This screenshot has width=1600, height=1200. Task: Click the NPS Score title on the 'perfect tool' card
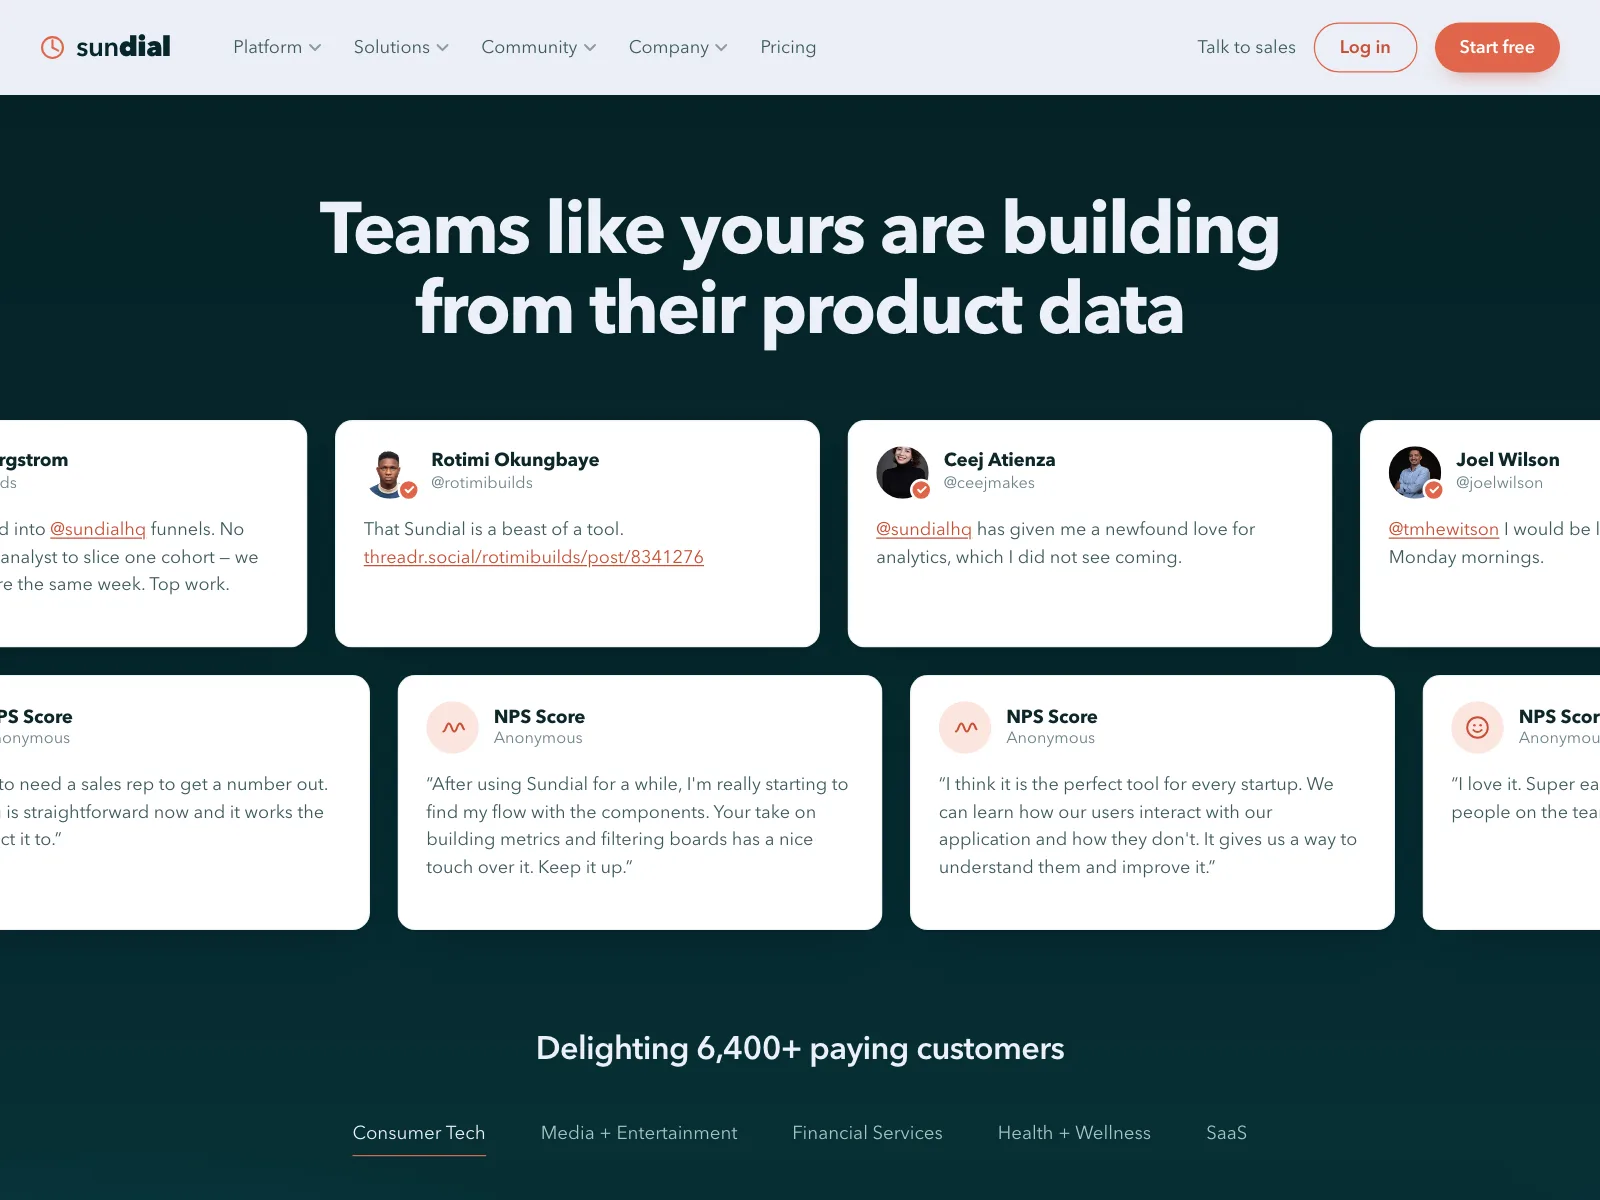(x=1052, y=717)
